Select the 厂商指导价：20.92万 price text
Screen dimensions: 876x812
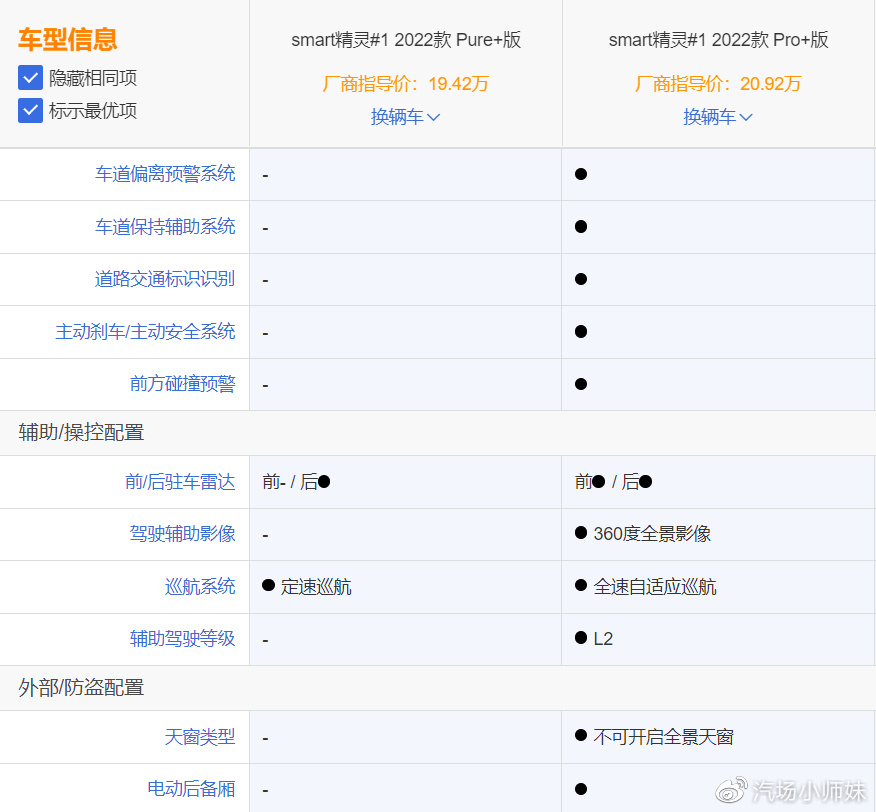pyautogui.click(x=718, y=84)
